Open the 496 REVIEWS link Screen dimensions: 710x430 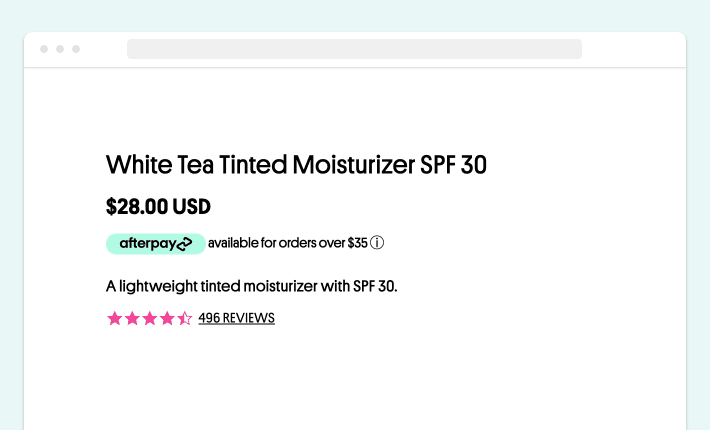tap(236, 318)
